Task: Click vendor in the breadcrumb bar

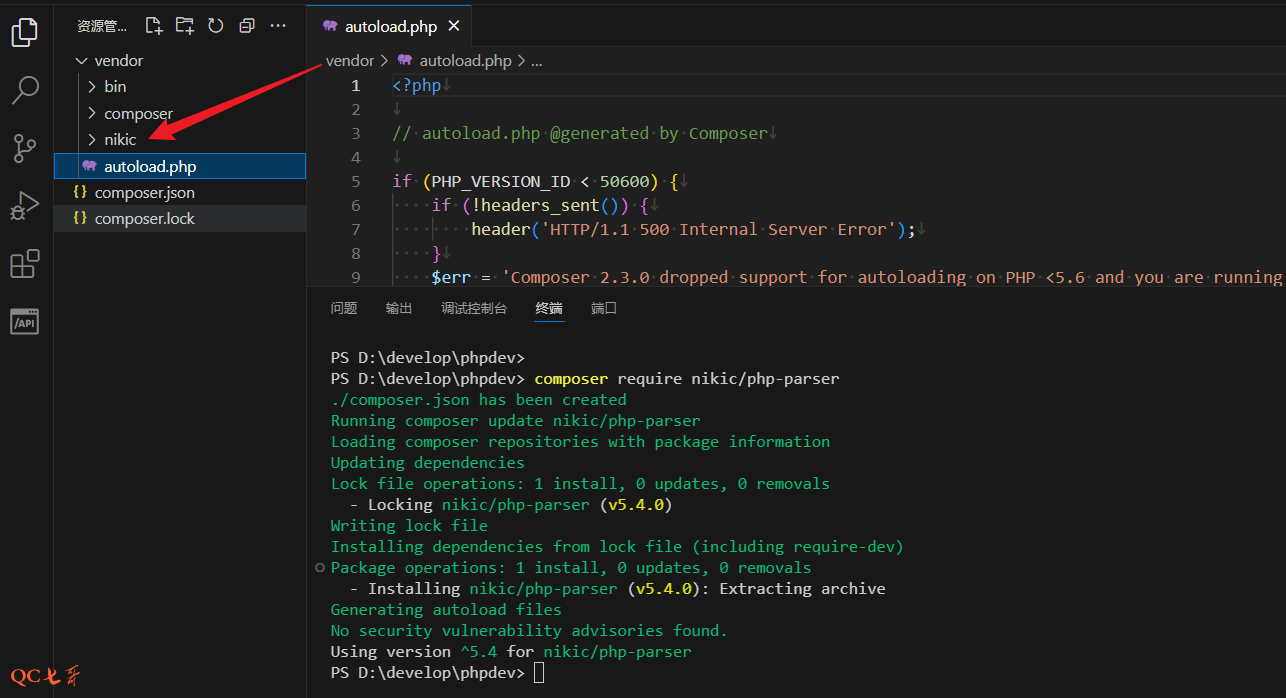Action: 349,60
